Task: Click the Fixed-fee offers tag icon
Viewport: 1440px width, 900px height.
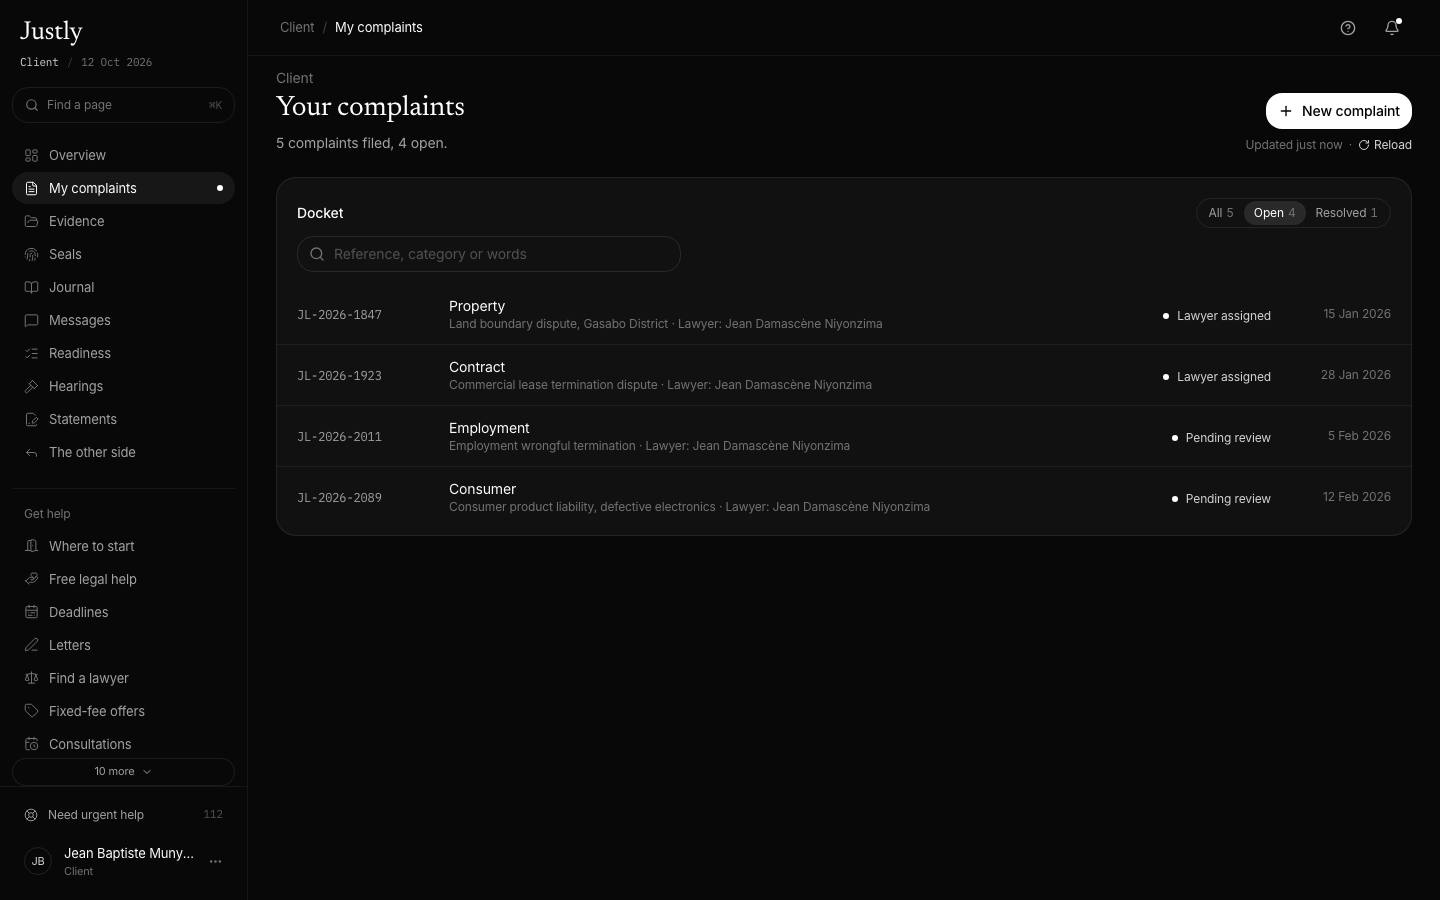Action: (32, 711)
